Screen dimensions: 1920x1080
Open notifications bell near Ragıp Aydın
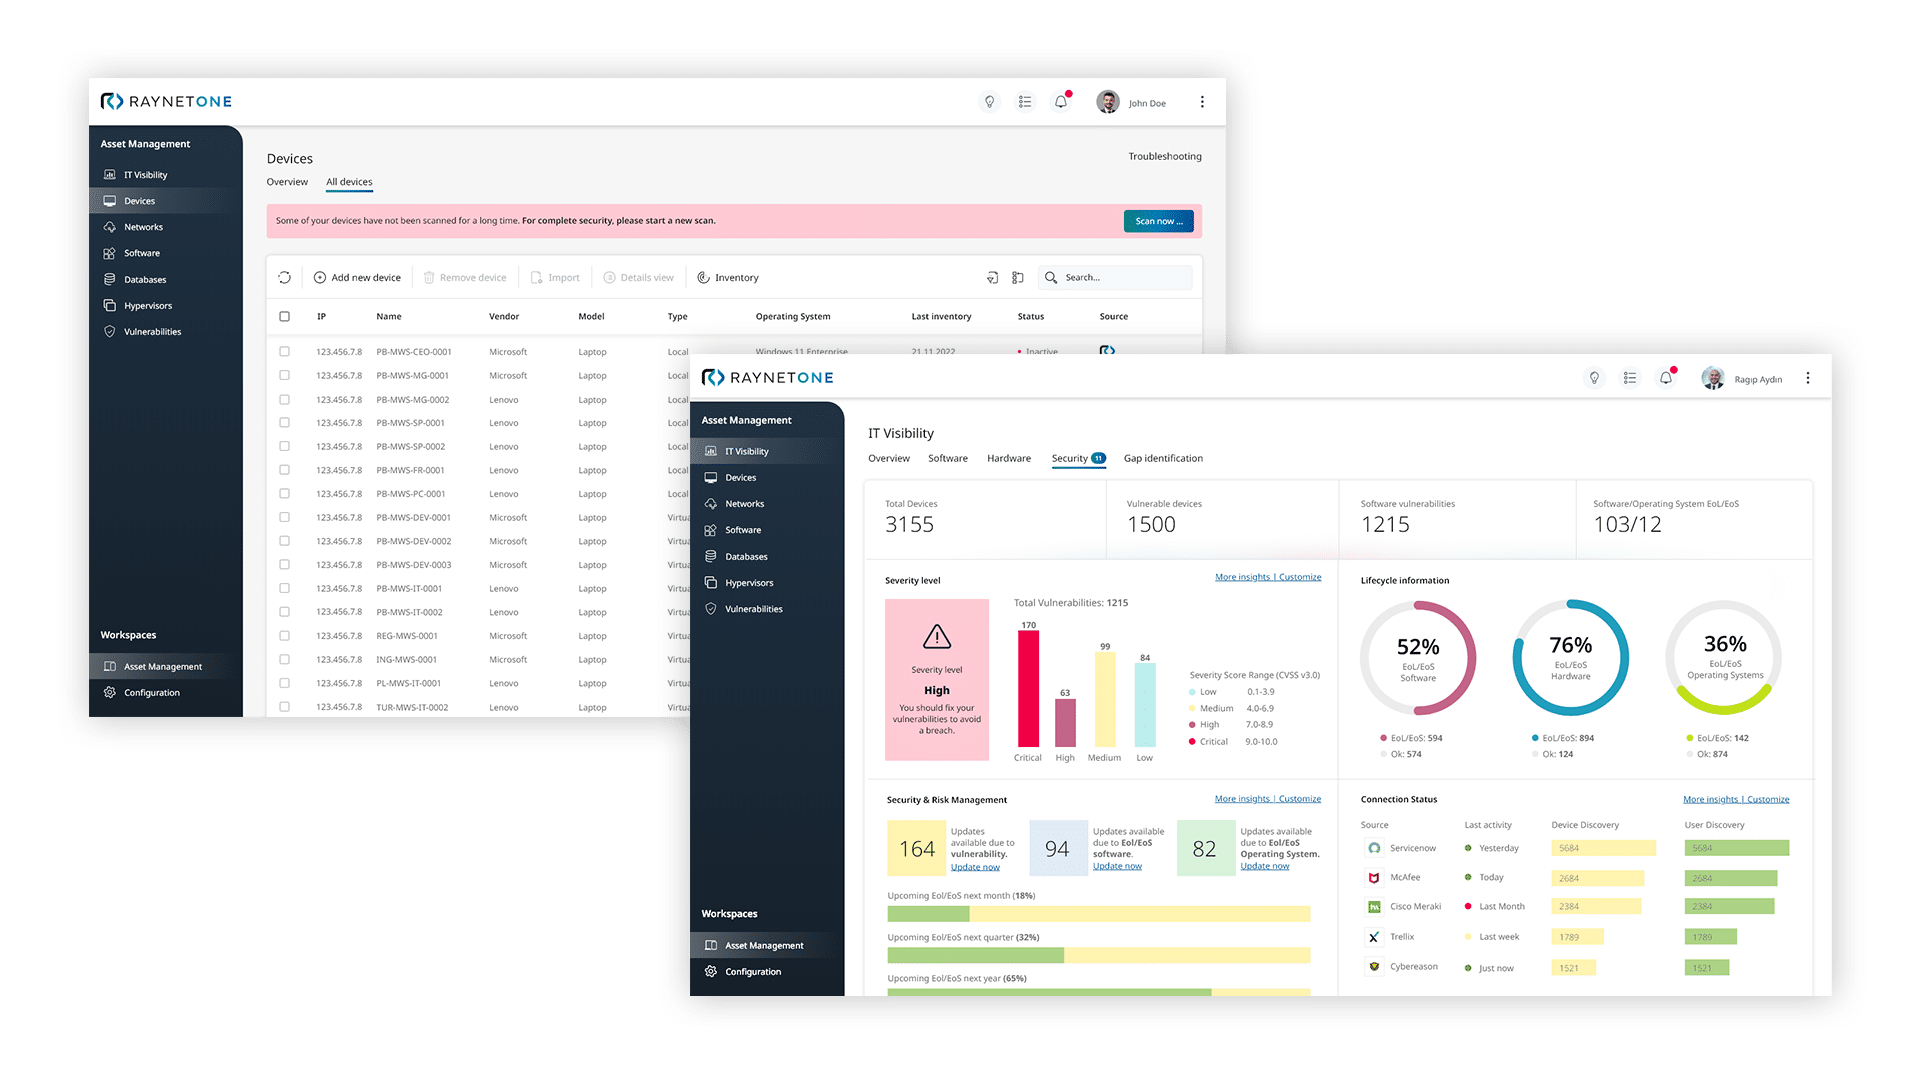[1665, 378]
